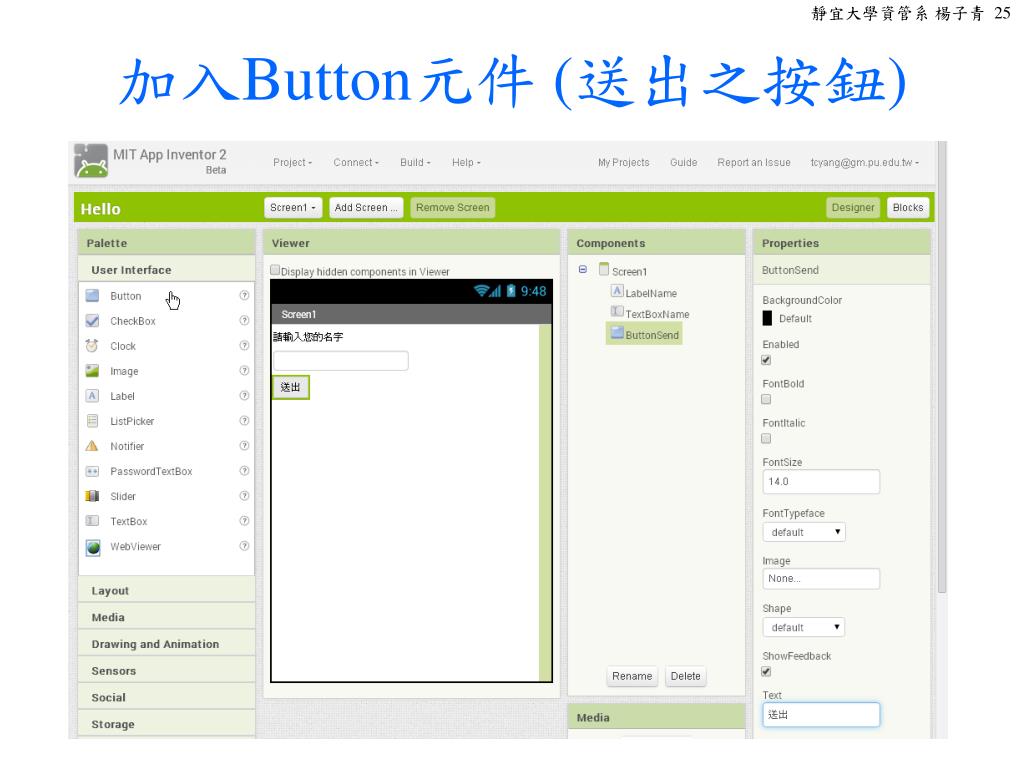Open the FontTypeface dropdown
The height and width of the screenshot is (768, 1024).
tap(804, 532)
